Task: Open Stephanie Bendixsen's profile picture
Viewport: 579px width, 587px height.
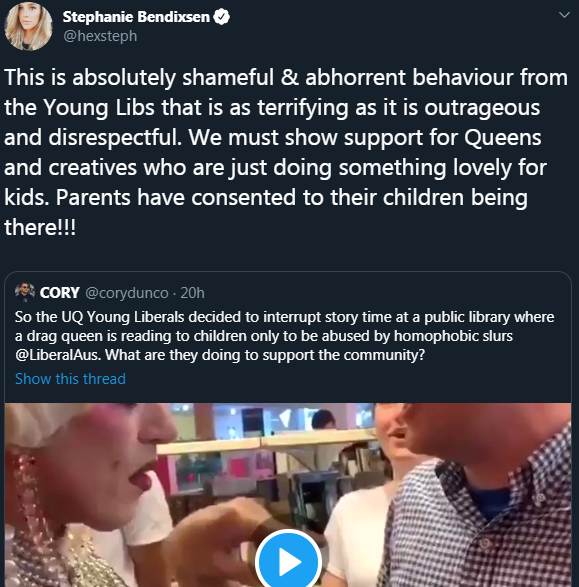Action: pos(28,26)
